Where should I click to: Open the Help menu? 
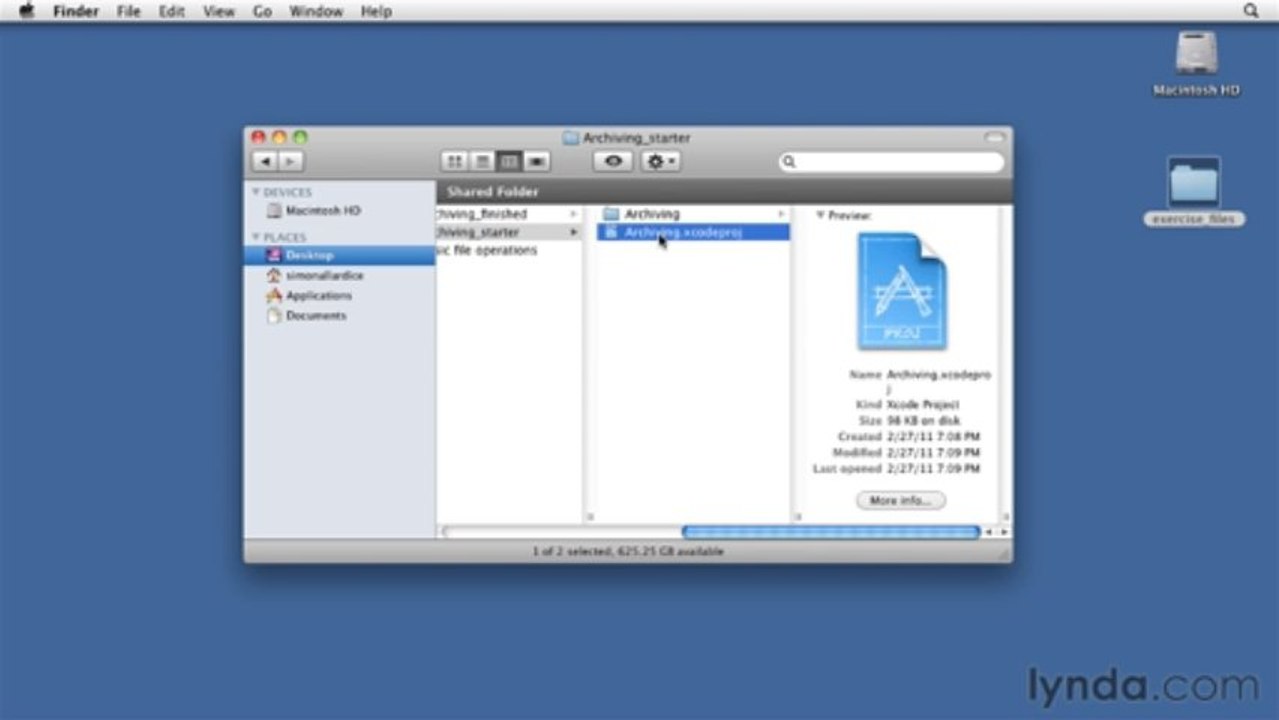tap(376, 11)
